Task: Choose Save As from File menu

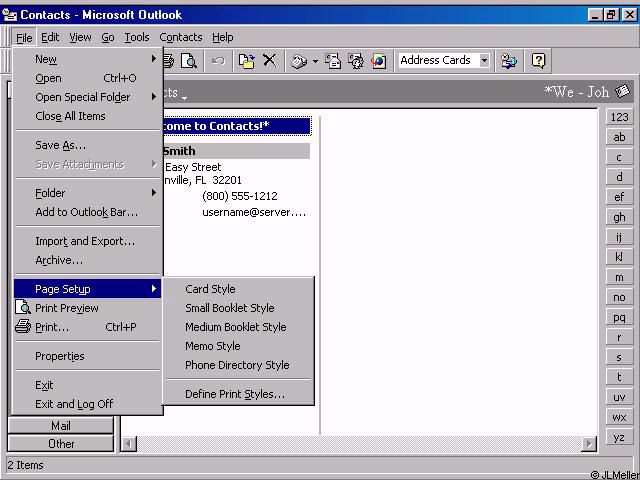Action: [x=87, y=145]
